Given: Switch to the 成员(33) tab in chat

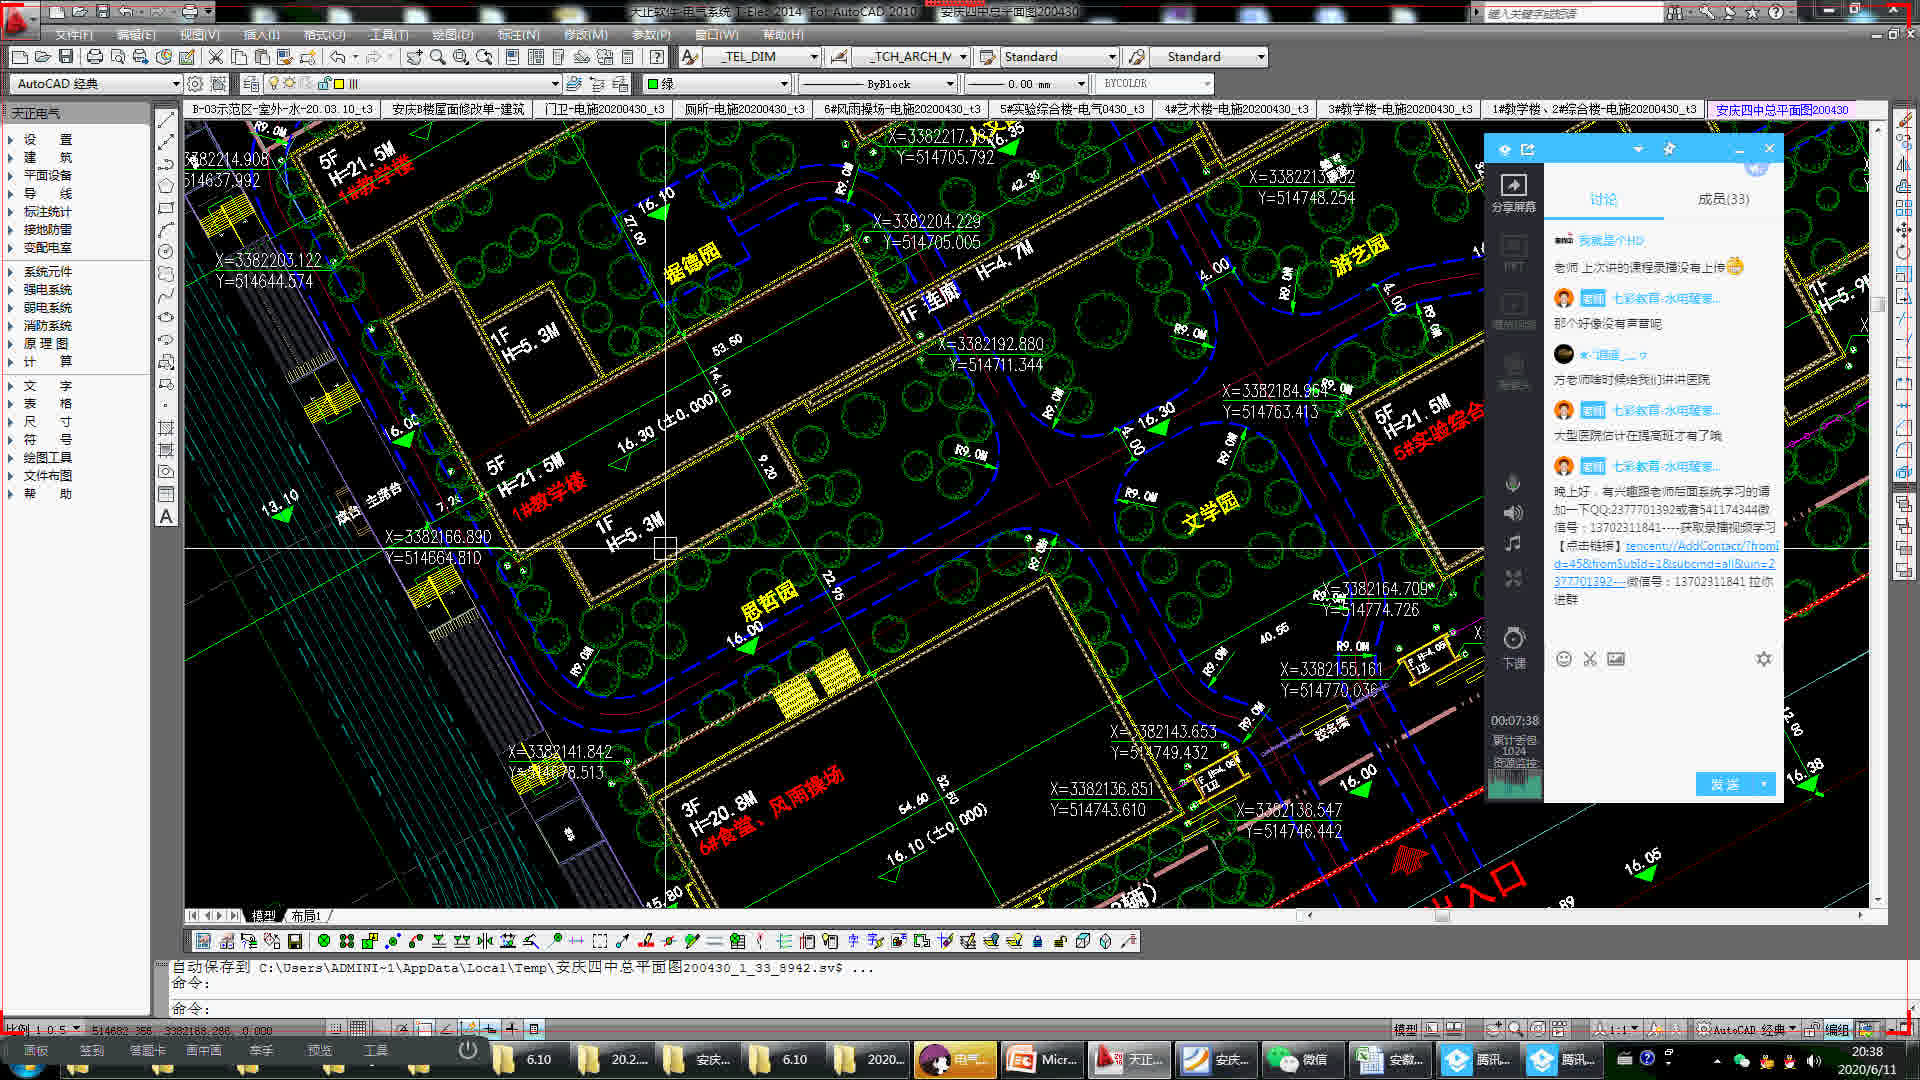Looking at the screenshot, I should (x=1723, y=199).
